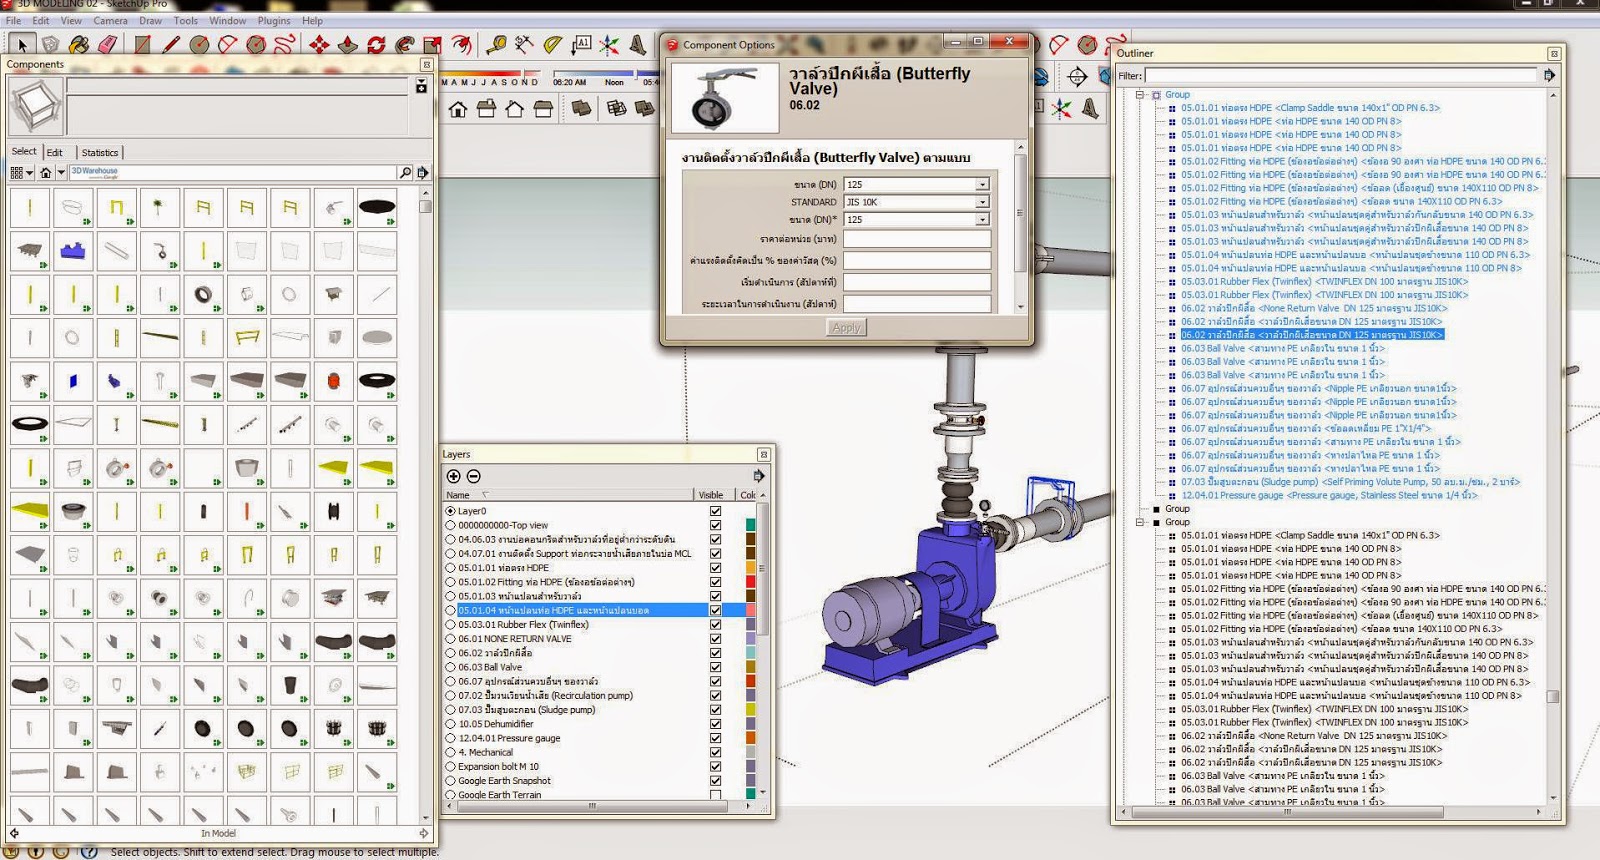This screenshot has width=1600, height=860.
Task: Make 10.05 Dehumidifier the active layer
Action: point(450,724)
